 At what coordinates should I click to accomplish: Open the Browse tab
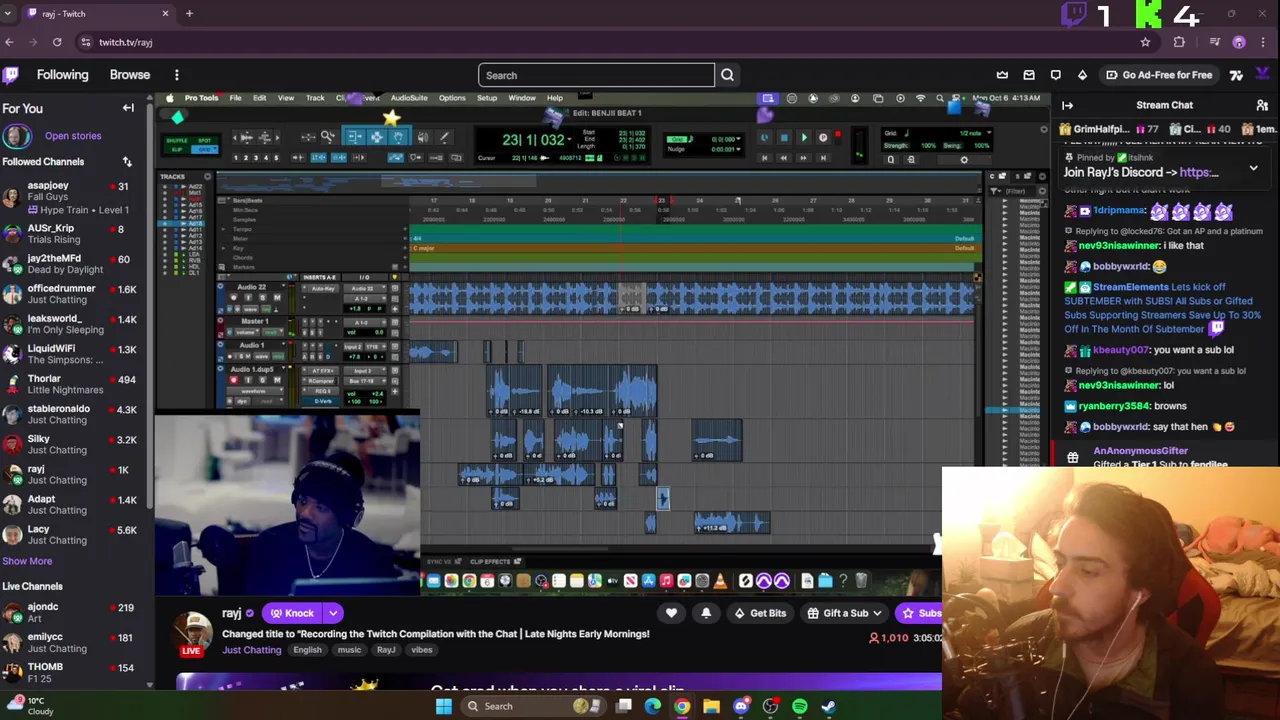pyautogui.click(x=130, y=75)
